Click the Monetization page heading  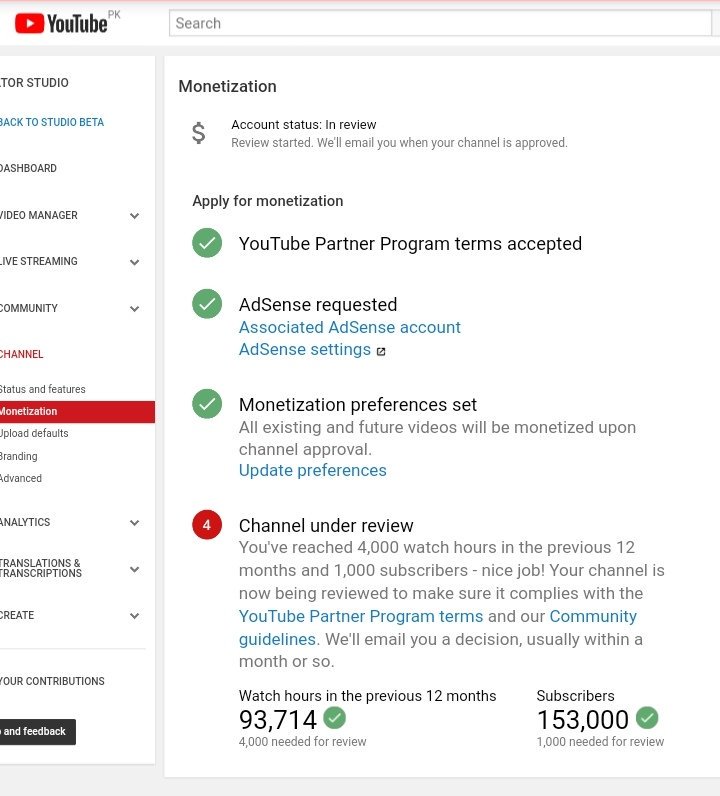pos(227,86)
